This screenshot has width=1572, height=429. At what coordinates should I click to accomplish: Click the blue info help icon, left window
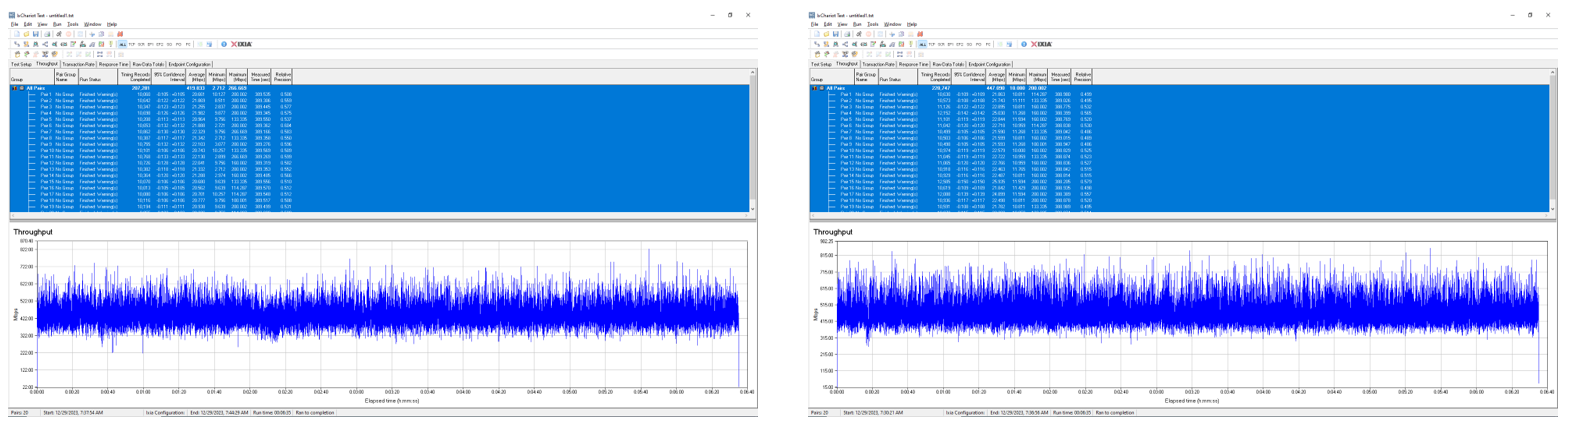tap(224, 44)
